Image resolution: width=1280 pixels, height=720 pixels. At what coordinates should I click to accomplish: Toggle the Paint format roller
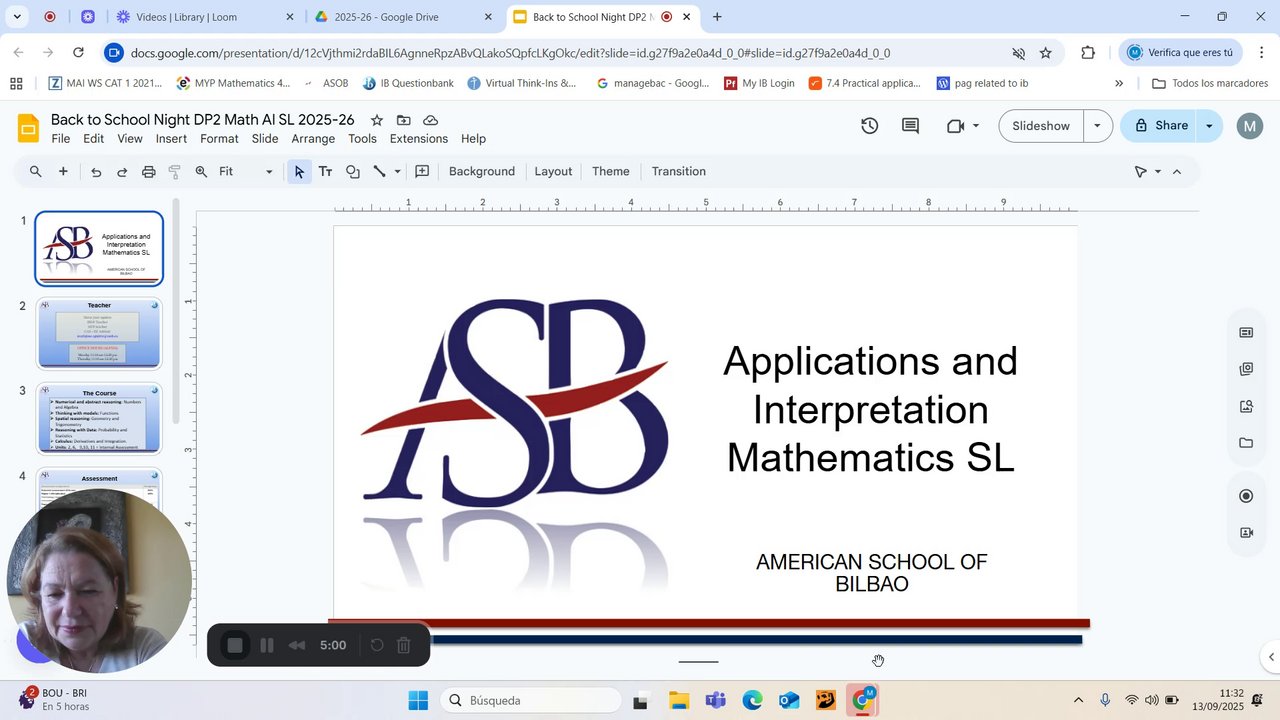click(x=175, y=172)
